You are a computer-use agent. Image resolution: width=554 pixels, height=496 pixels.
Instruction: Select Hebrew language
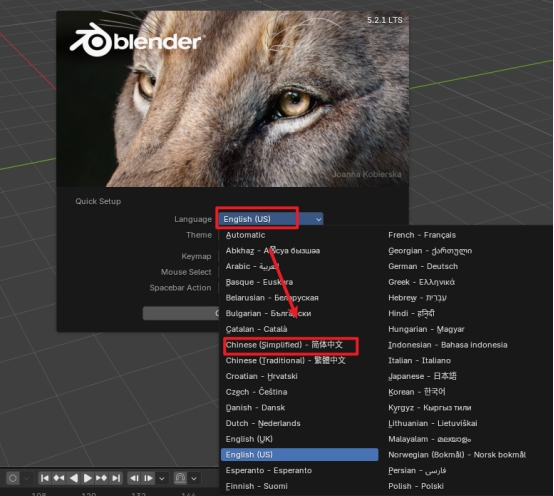(x=467, y=298)
